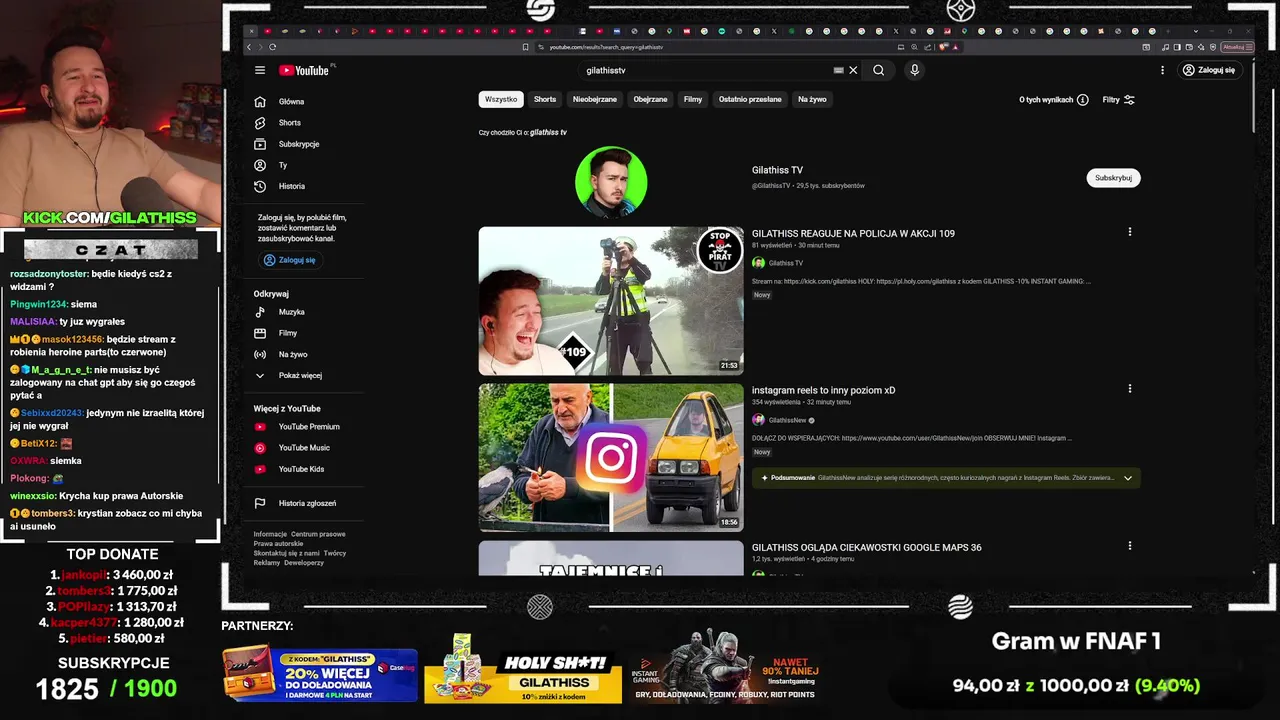
Task: Open options menu for instagram reels video
Action: pos(1130,389)
